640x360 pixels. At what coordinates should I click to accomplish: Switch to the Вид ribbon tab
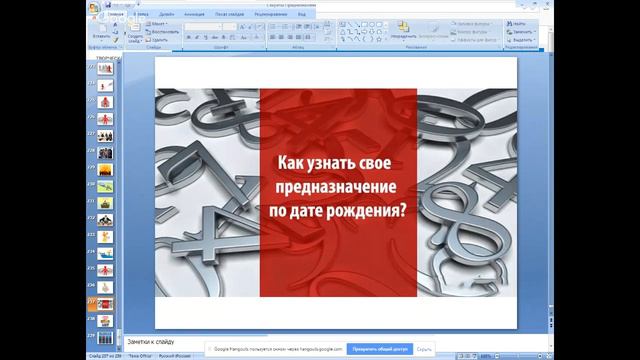[x=302, y=14]
